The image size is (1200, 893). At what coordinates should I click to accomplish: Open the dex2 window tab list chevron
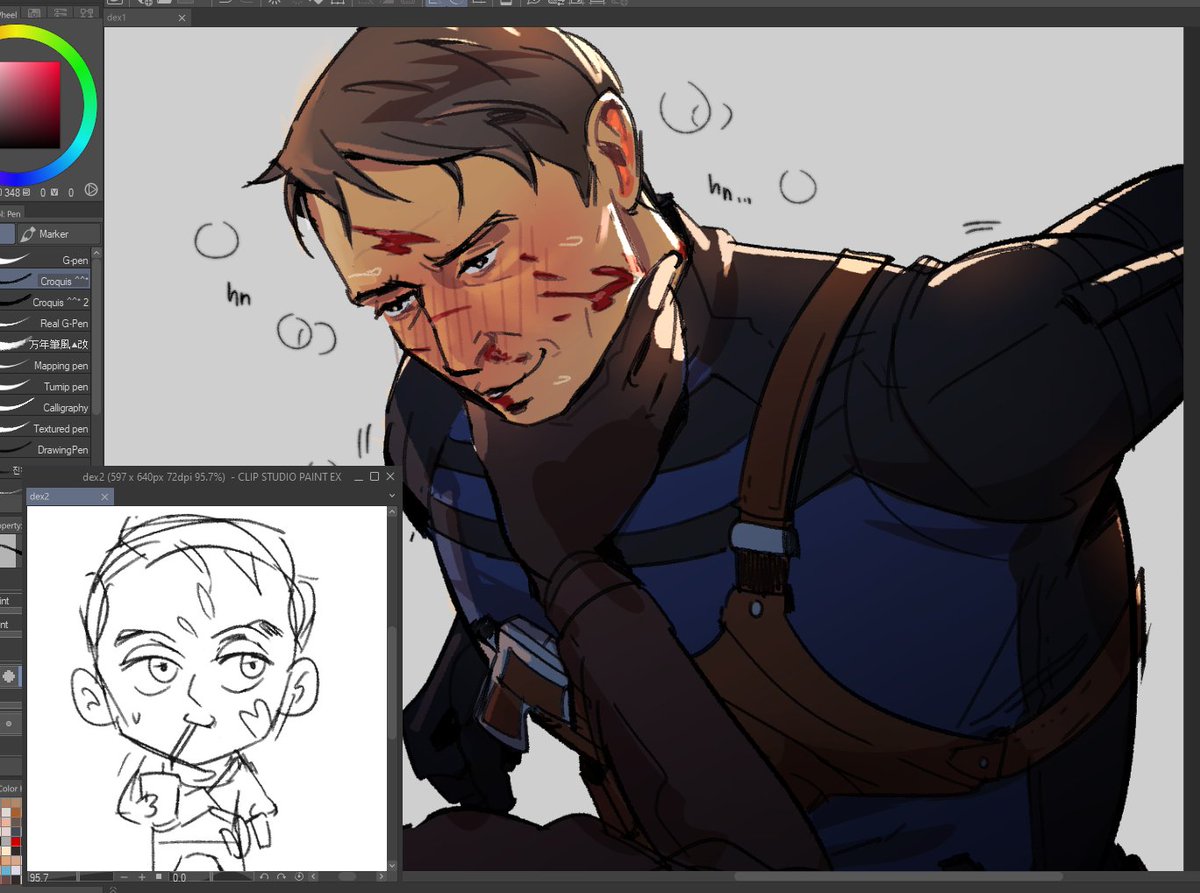tap(391, 496)
